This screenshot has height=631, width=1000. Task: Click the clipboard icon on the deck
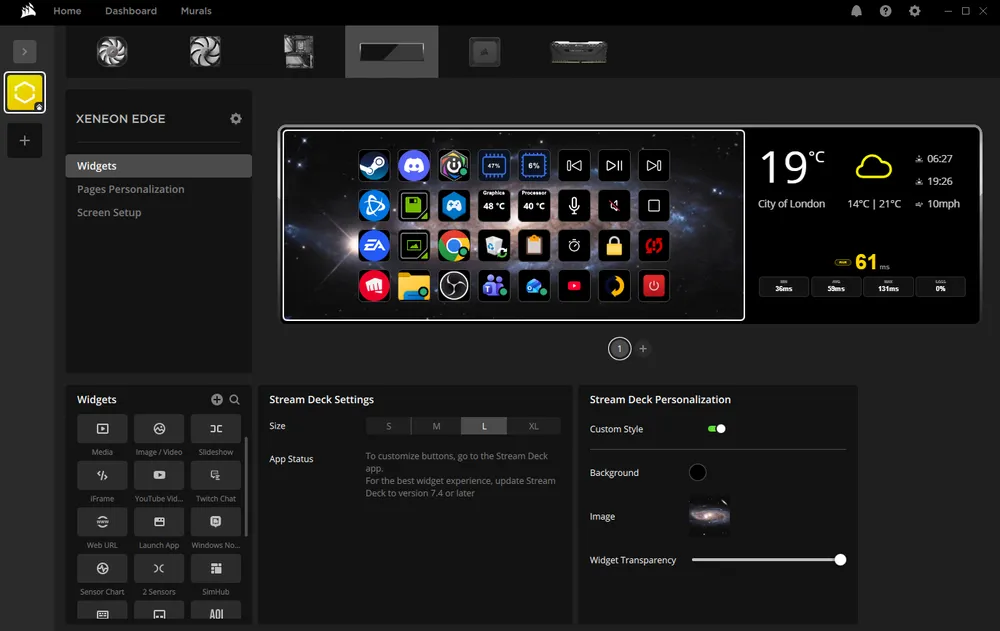tap(534, 246)
